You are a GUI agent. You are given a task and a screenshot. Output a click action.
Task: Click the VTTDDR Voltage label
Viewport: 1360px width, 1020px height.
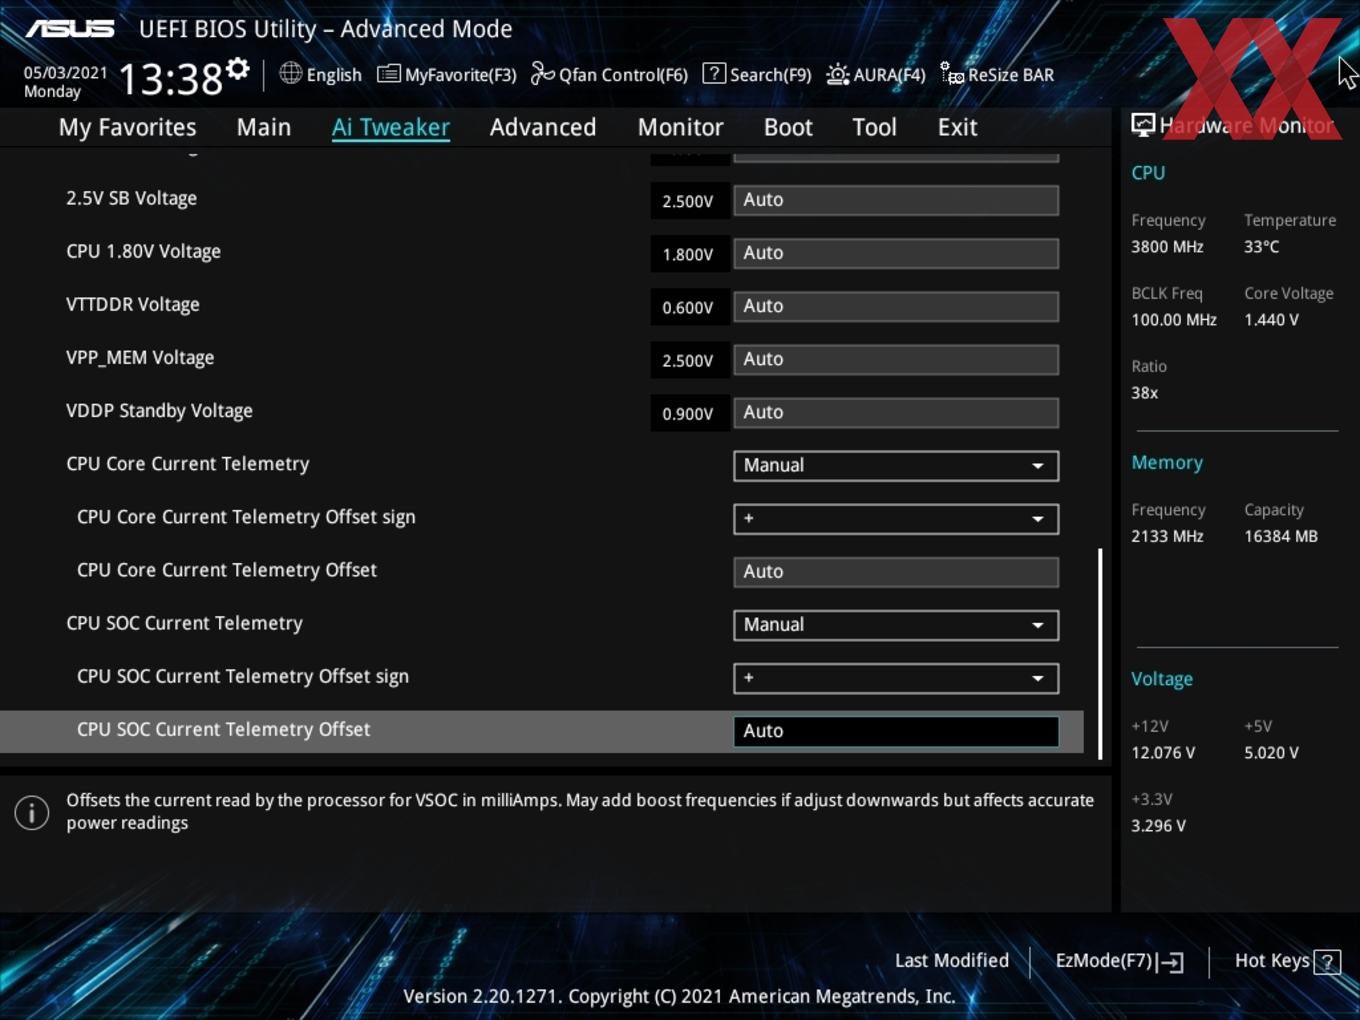coord(132,304)
